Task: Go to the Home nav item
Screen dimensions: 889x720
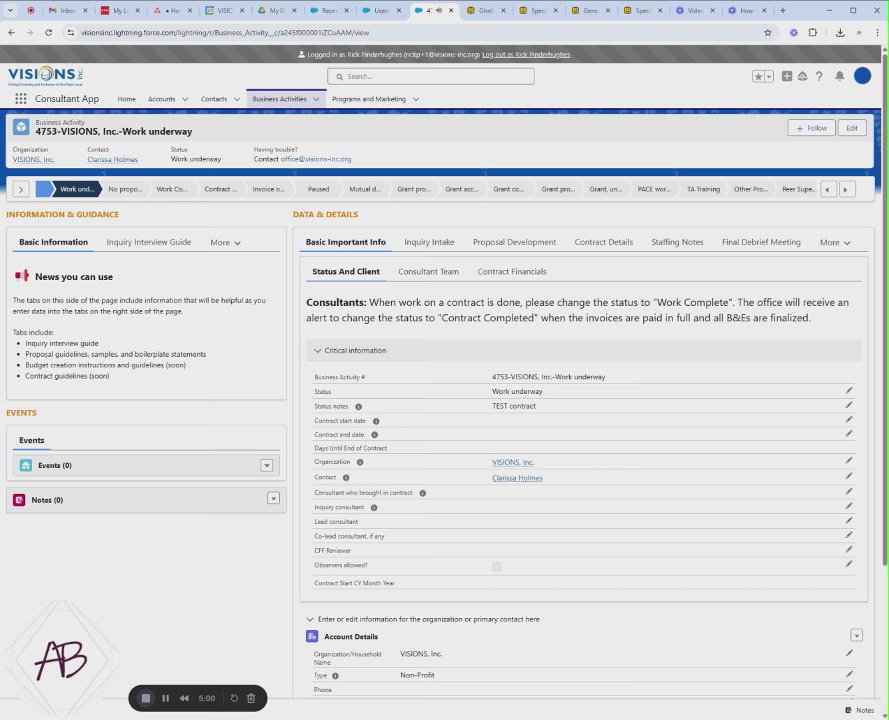Action: click(126, 99)
